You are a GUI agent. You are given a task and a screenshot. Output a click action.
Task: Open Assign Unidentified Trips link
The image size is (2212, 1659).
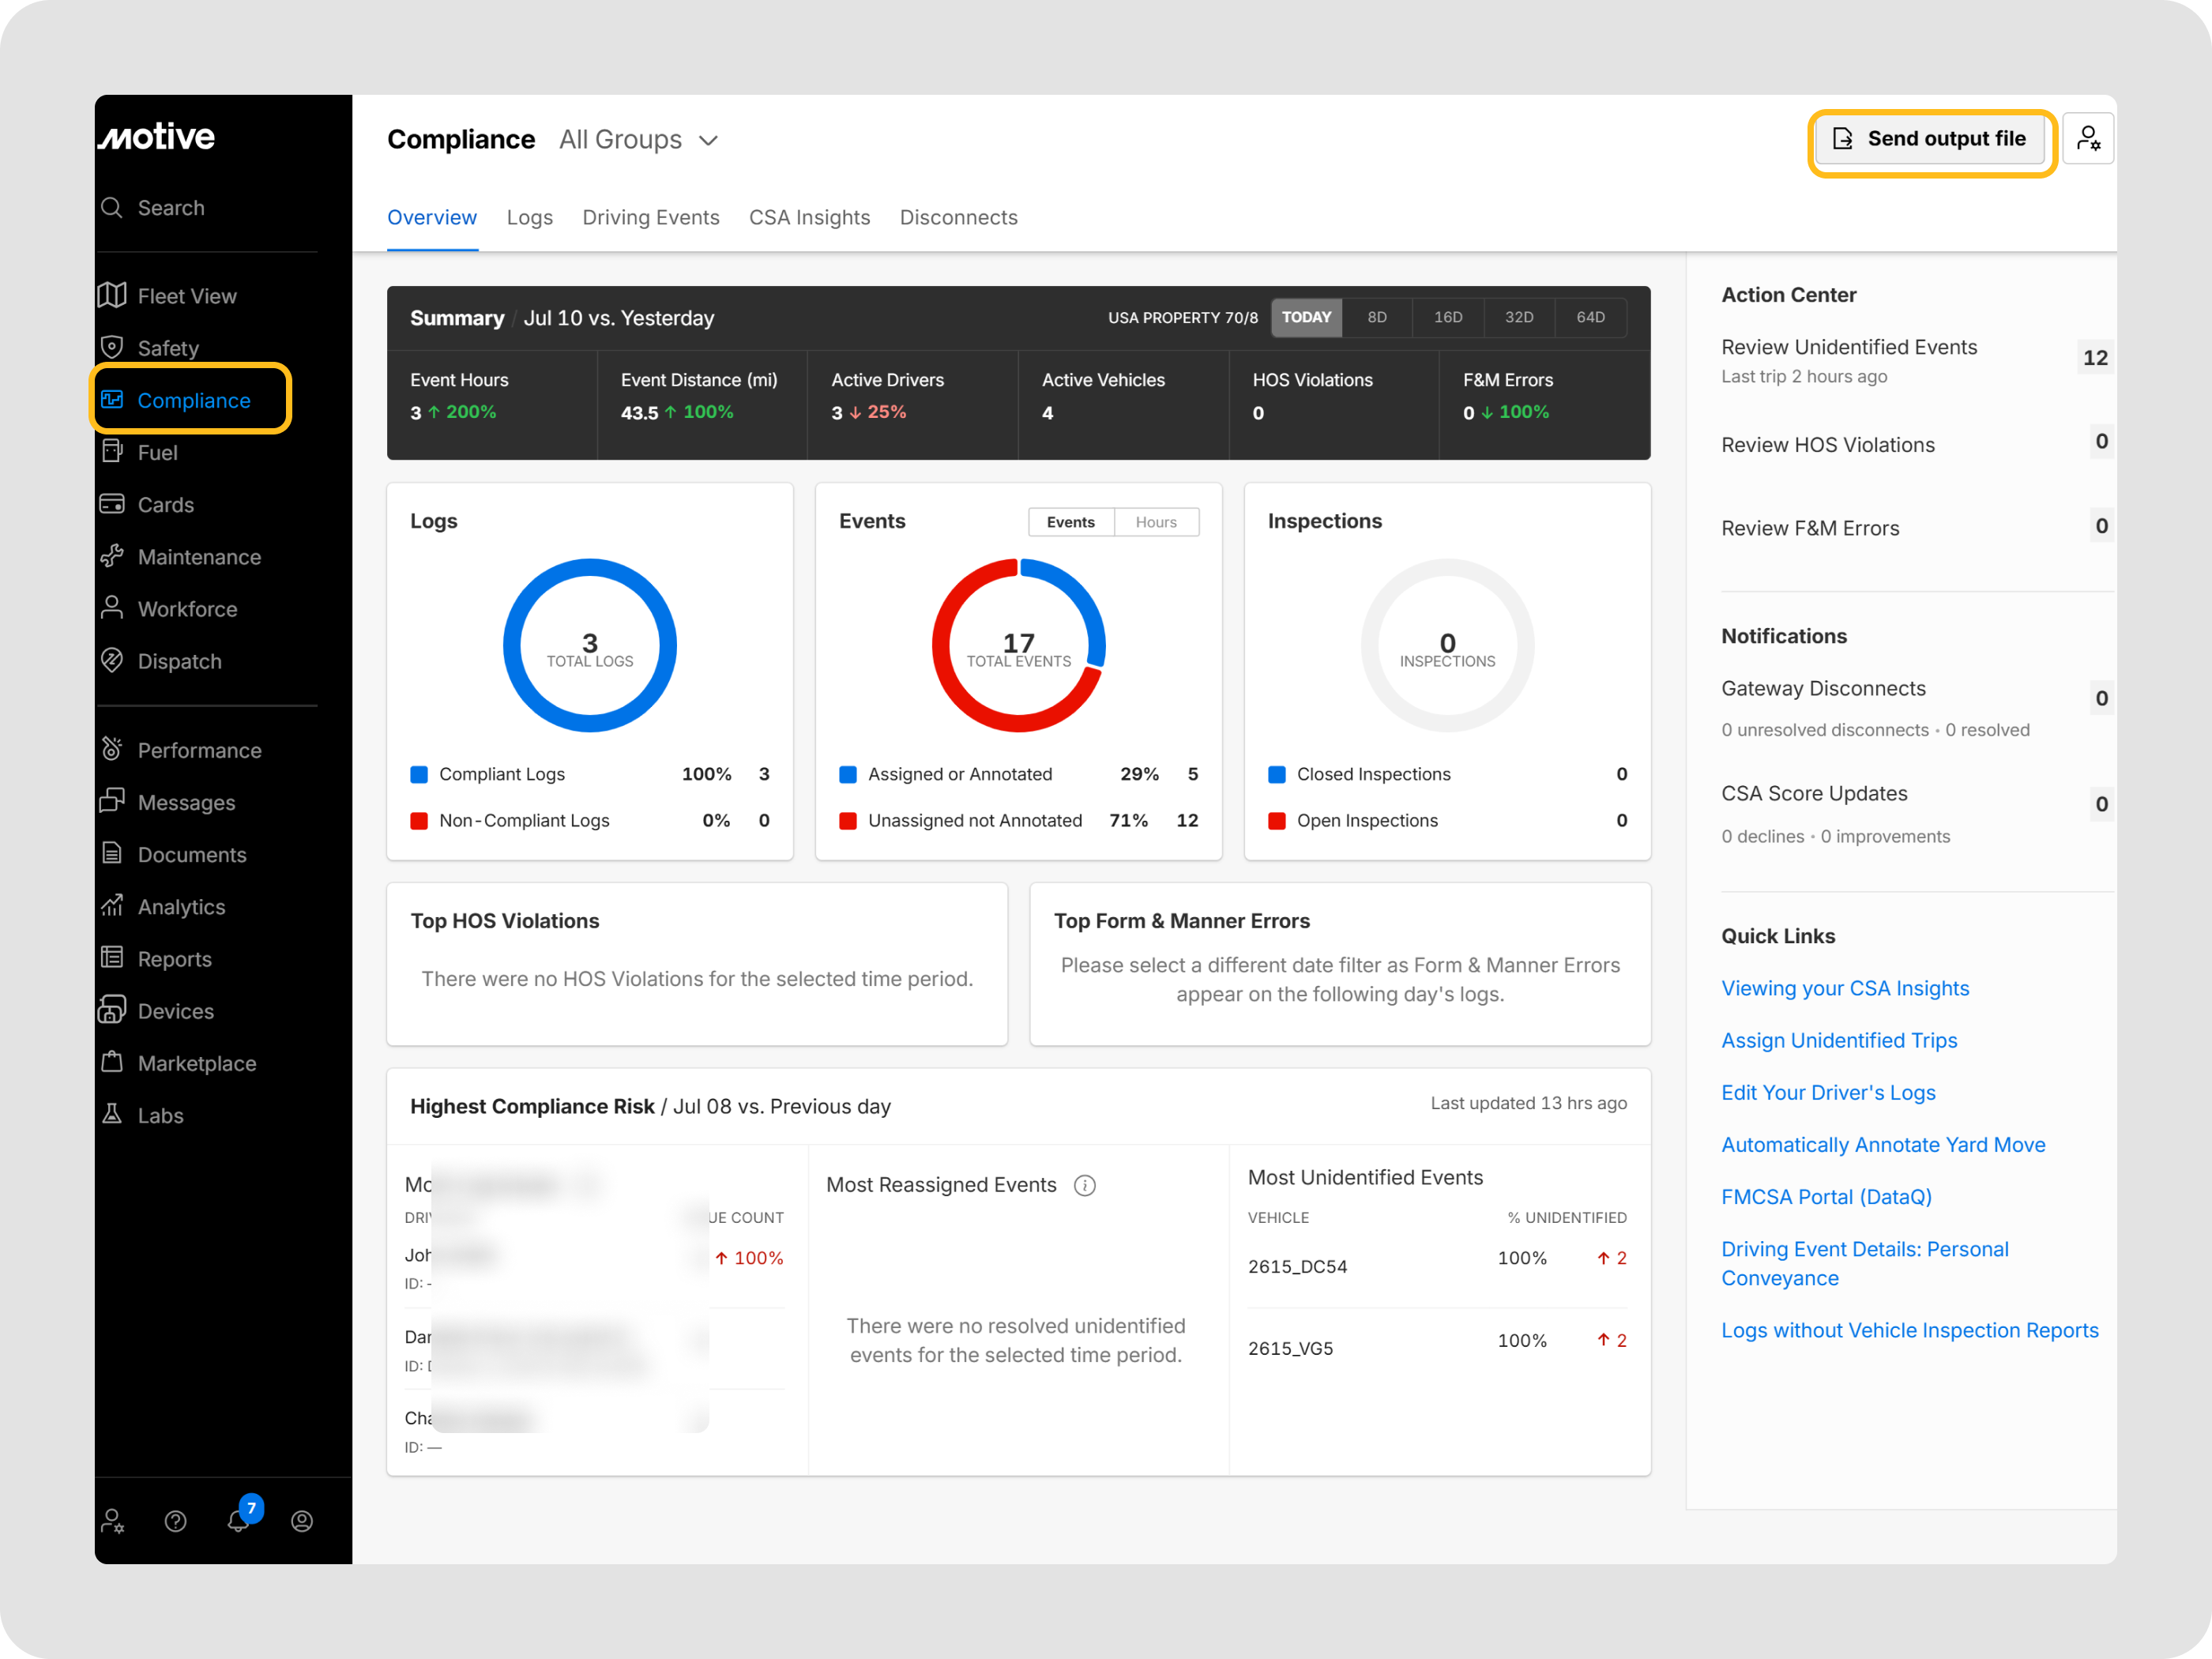click(x=1839, y=1040)
